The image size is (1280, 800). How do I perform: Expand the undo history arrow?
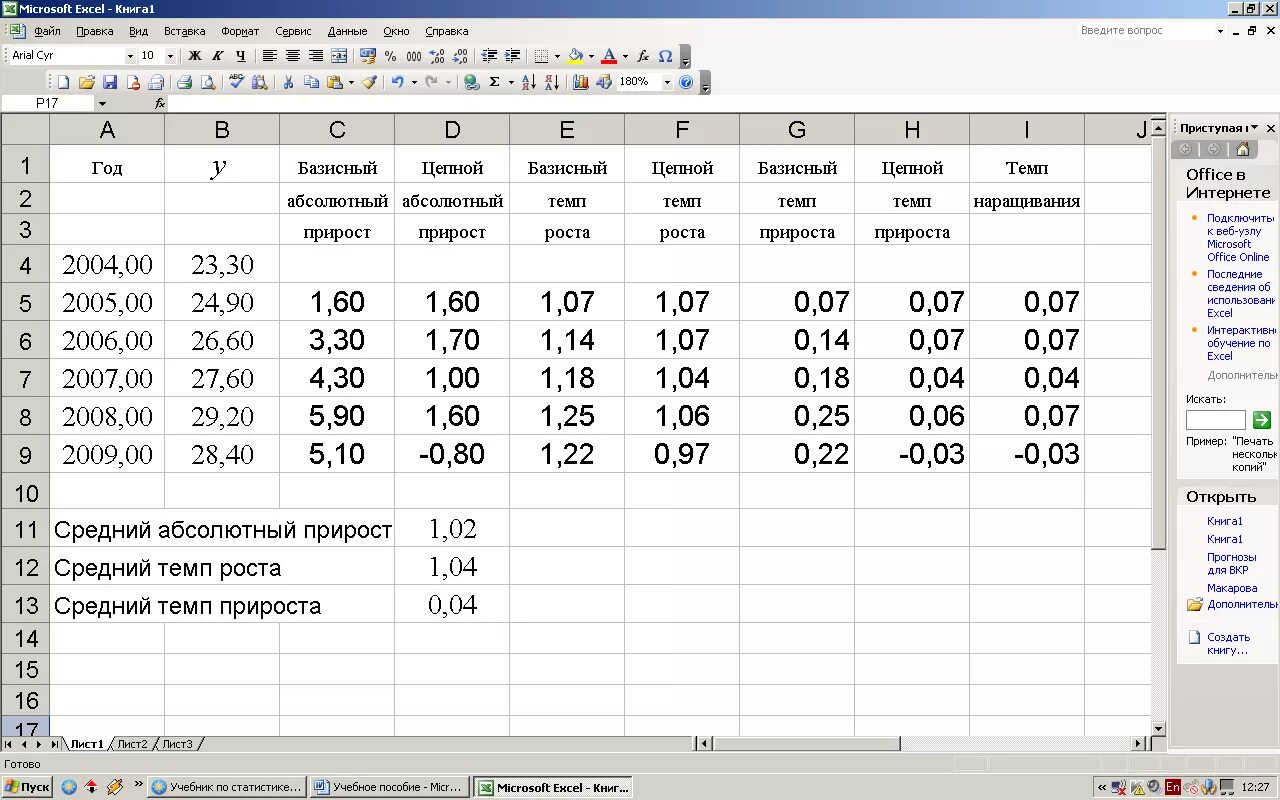[x=413, y=82]
